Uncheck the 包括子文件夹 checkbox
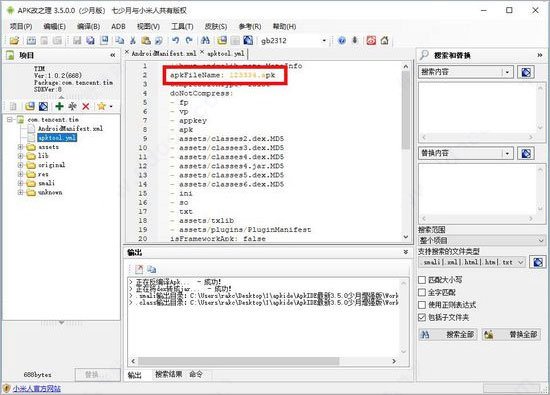 pyautogui.click(x=422, y=317)
